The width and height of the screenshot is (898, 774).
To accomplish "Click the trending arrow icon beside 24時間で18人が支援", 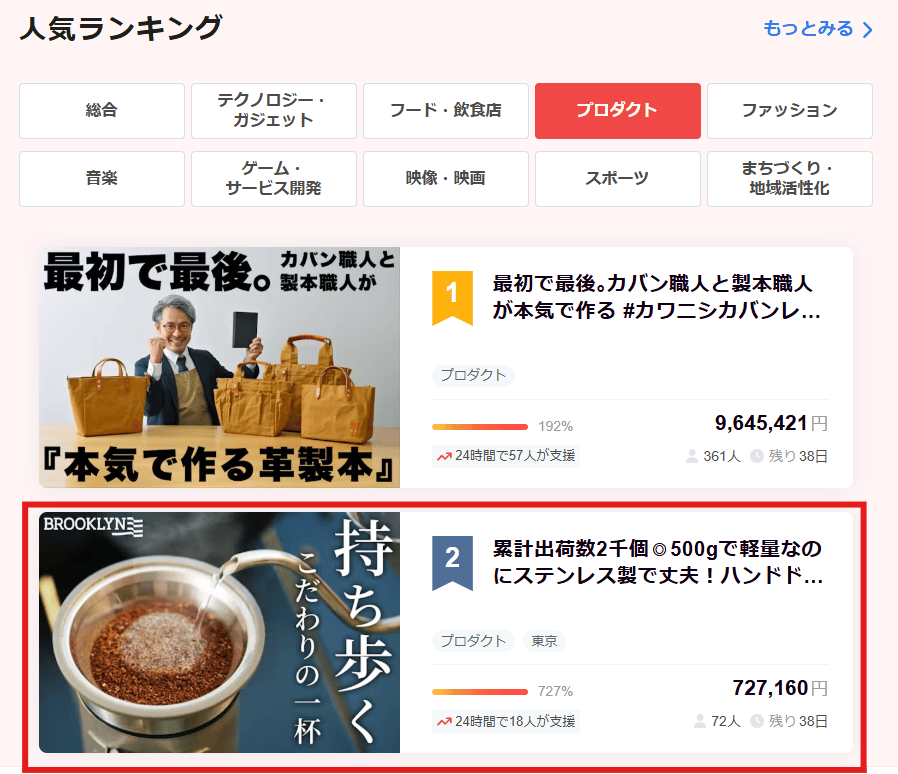I will [x=444, y=721].
